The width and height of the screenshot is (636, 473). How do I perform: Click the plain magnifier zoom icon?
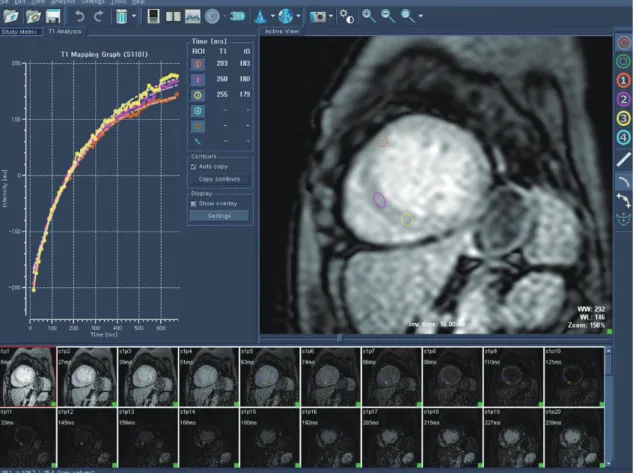(x=407, y=16)
